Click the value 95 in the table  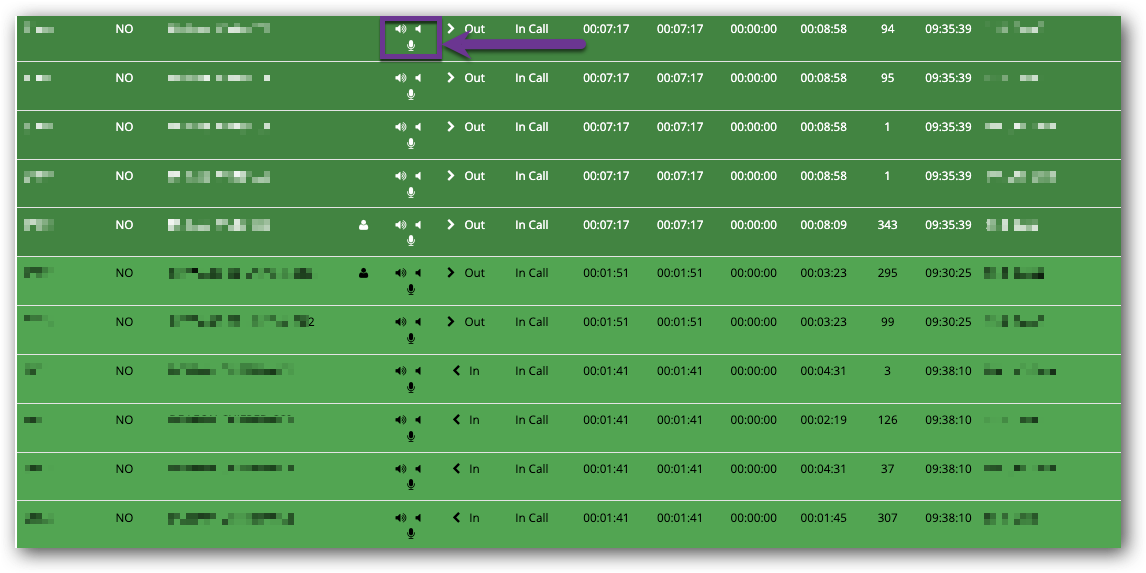click(x=887, y=77)
